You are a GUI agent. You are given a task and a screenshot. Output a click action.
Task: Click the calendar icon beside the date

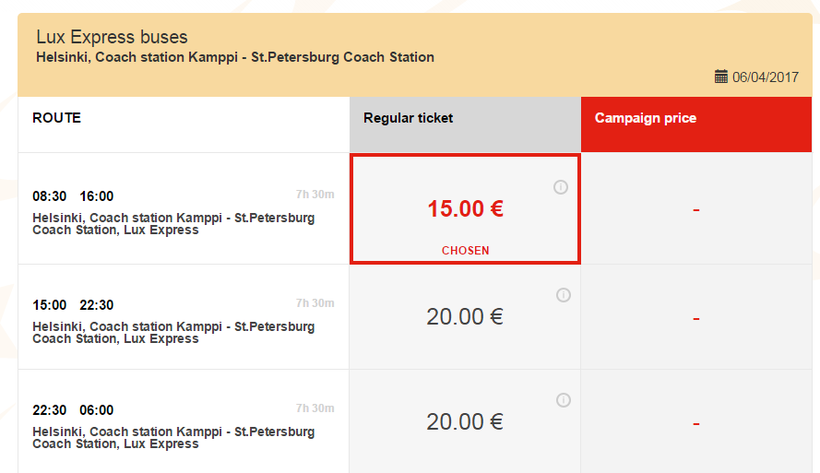point(721,76)
